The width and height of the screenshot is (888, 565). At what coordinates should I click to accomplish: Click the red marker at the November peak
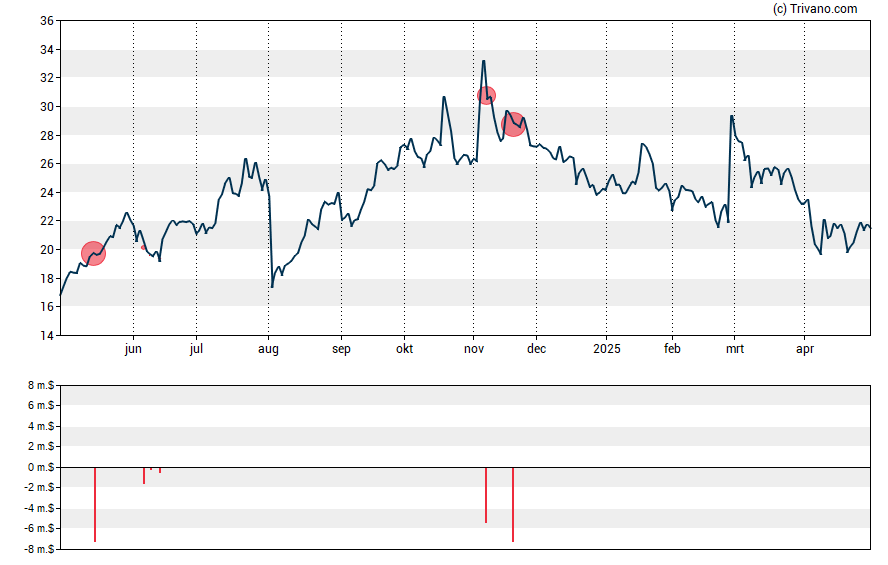click(x=486, y=95)
